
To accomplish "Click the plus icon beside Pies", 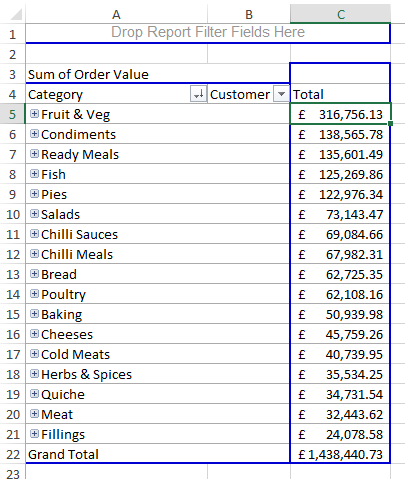I will [x=34, y=194].
